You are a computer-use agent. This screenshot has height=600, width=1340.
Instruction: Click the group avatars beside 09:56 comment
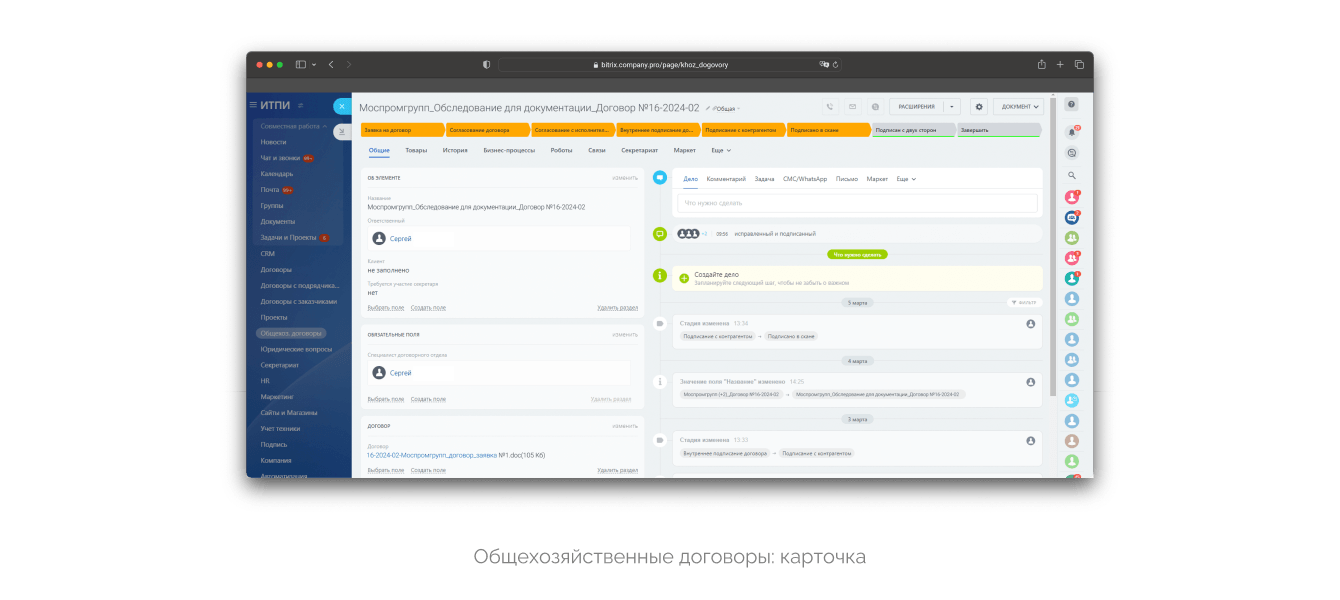[688, 233]
